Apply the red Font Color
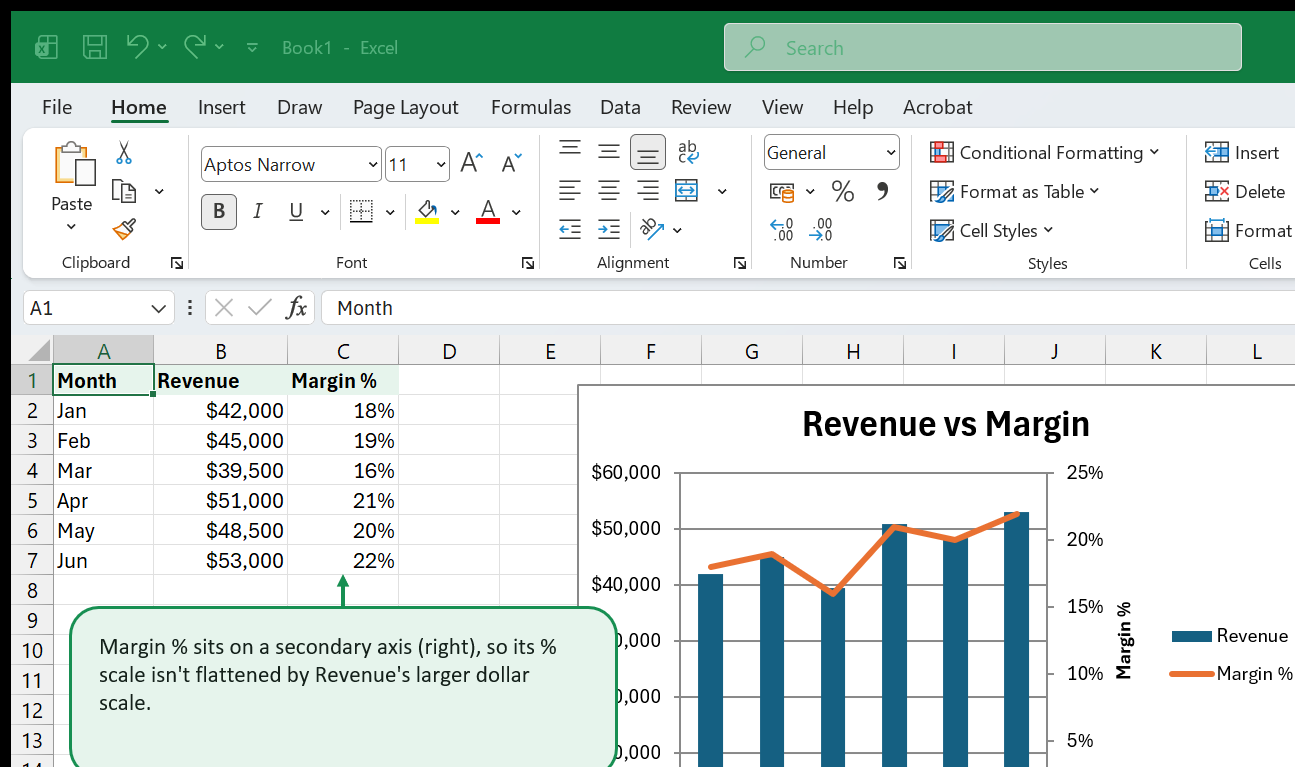 [x=488, y=211]
